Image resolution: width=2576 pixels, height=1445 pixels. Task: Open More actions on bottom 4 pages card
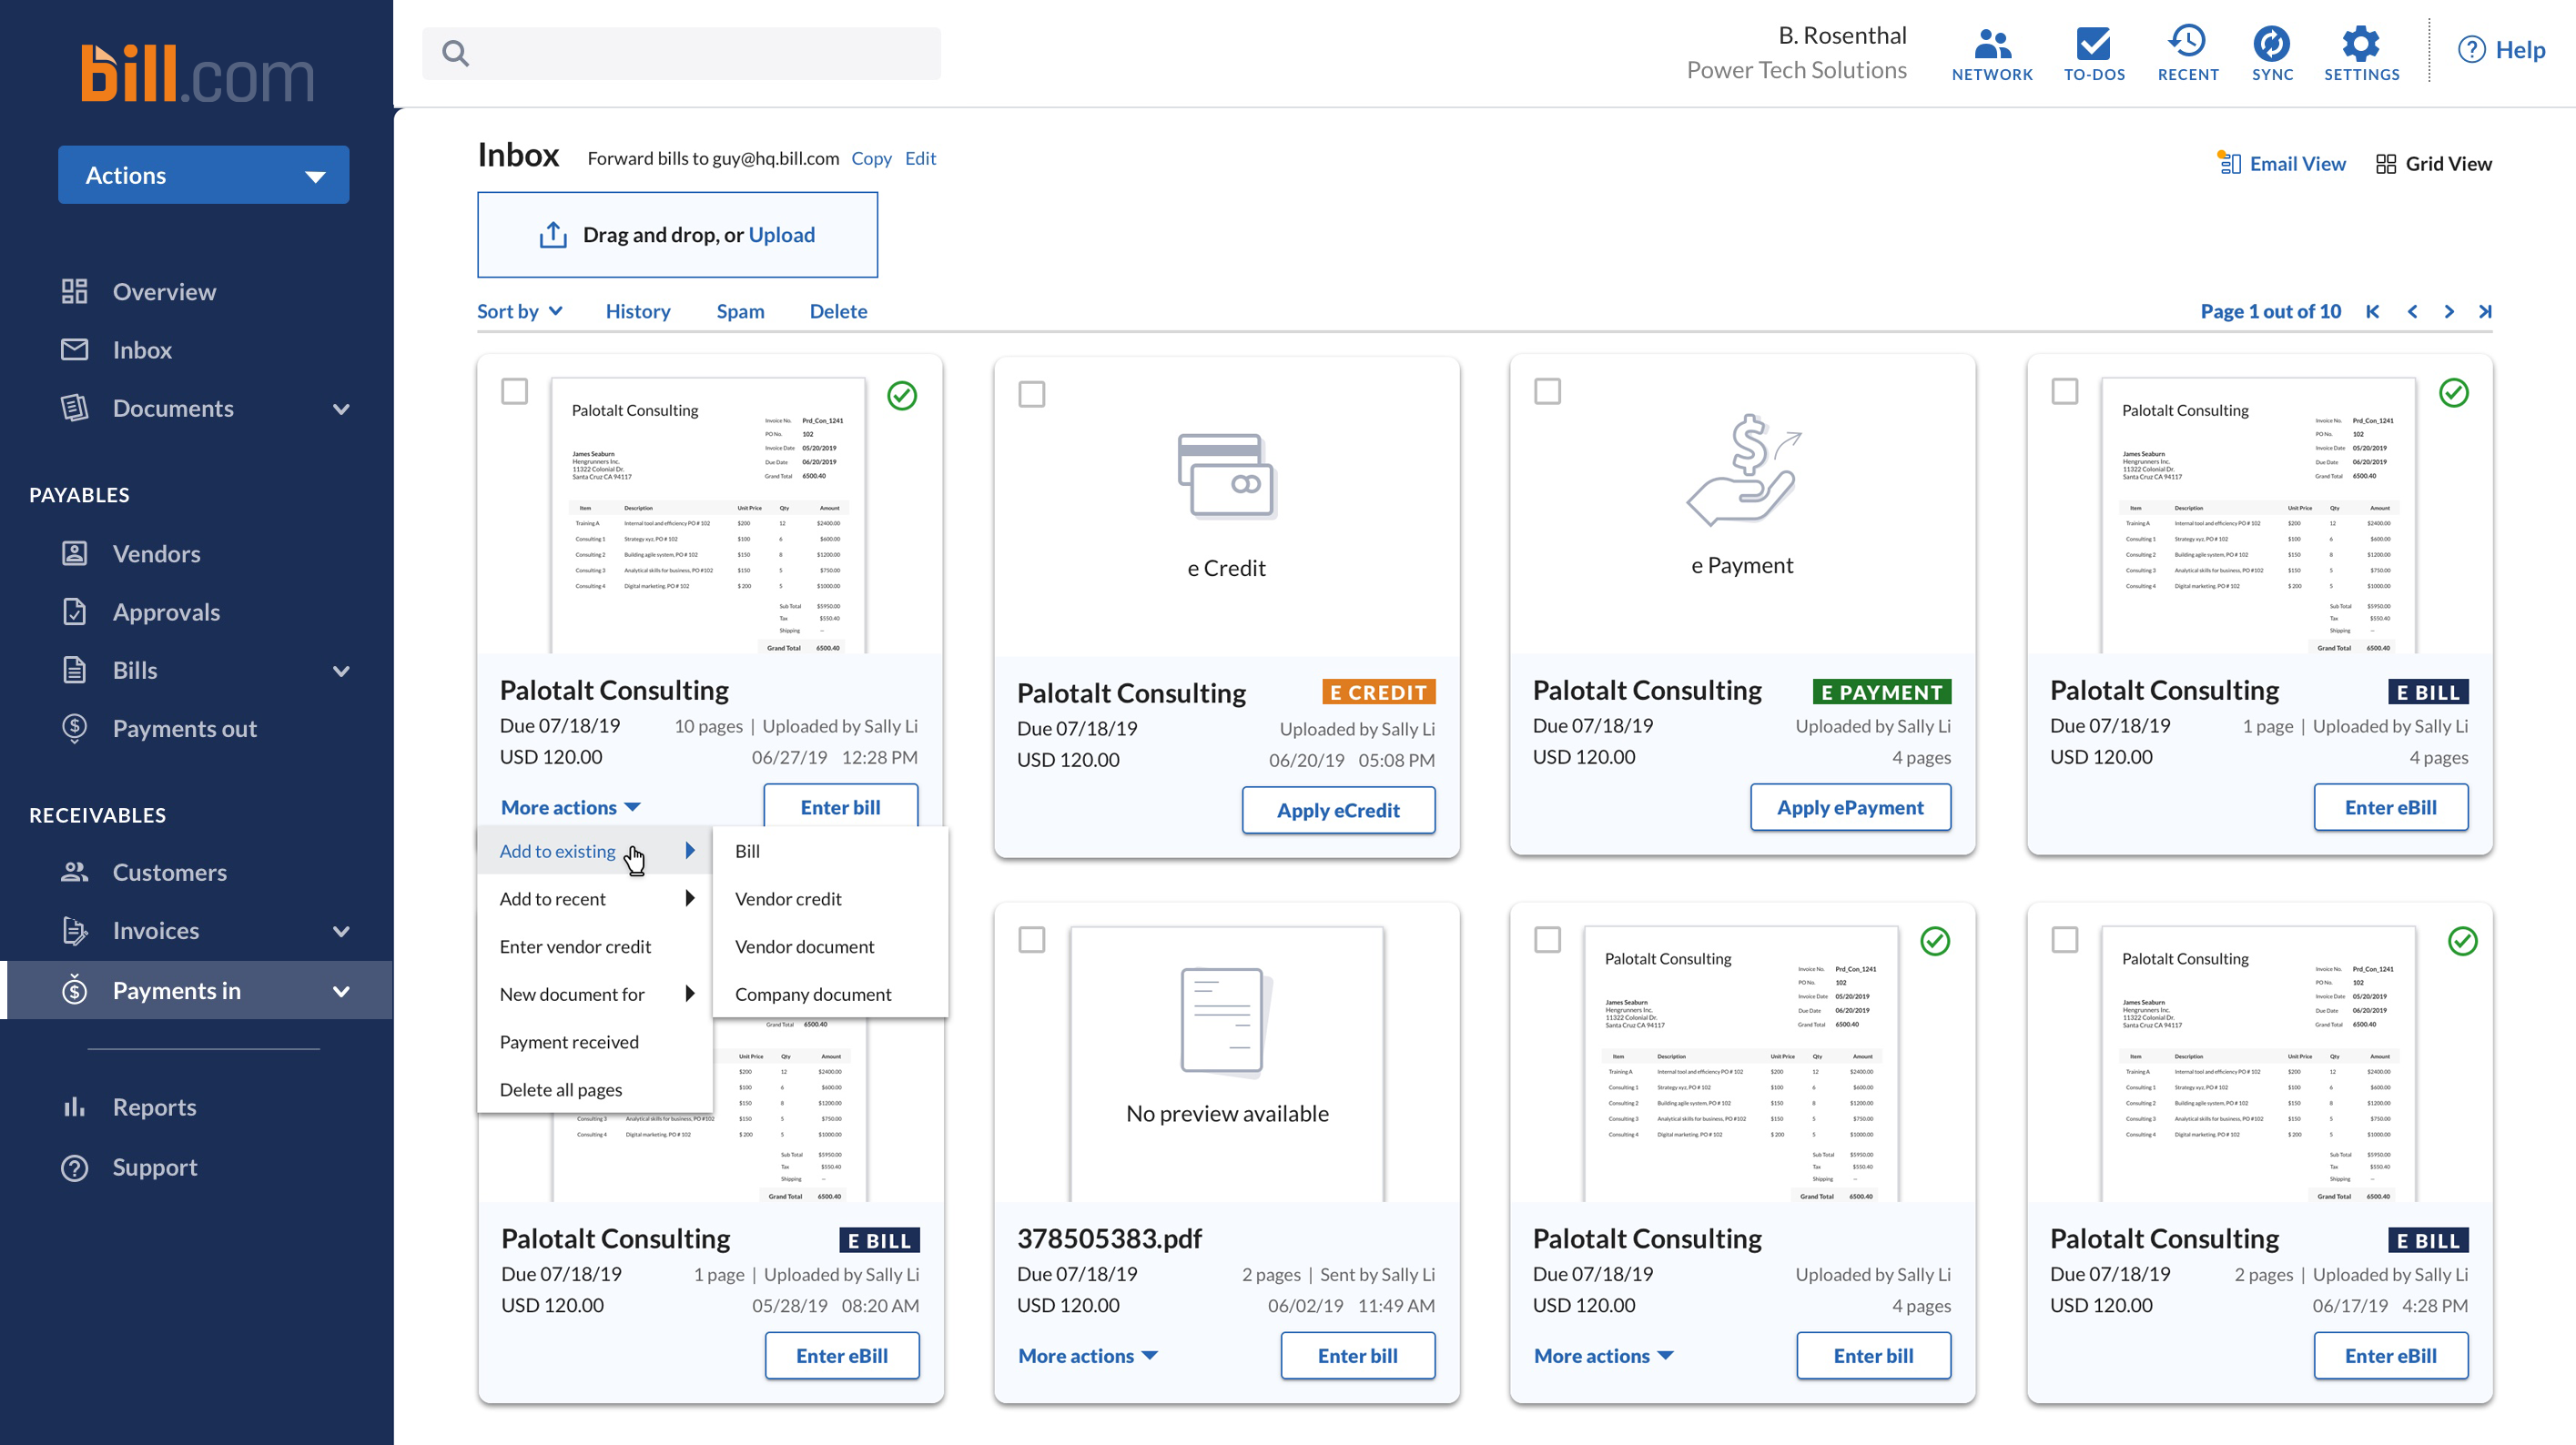(x=1604, y=1356)
